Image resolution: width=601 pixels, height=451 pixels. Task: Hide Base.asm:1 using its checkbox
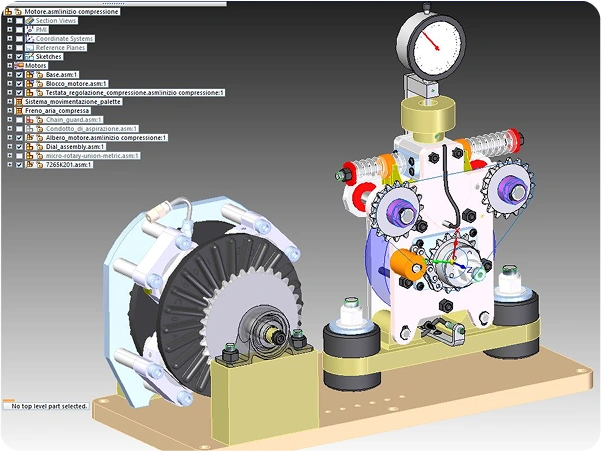click(19, 74)
